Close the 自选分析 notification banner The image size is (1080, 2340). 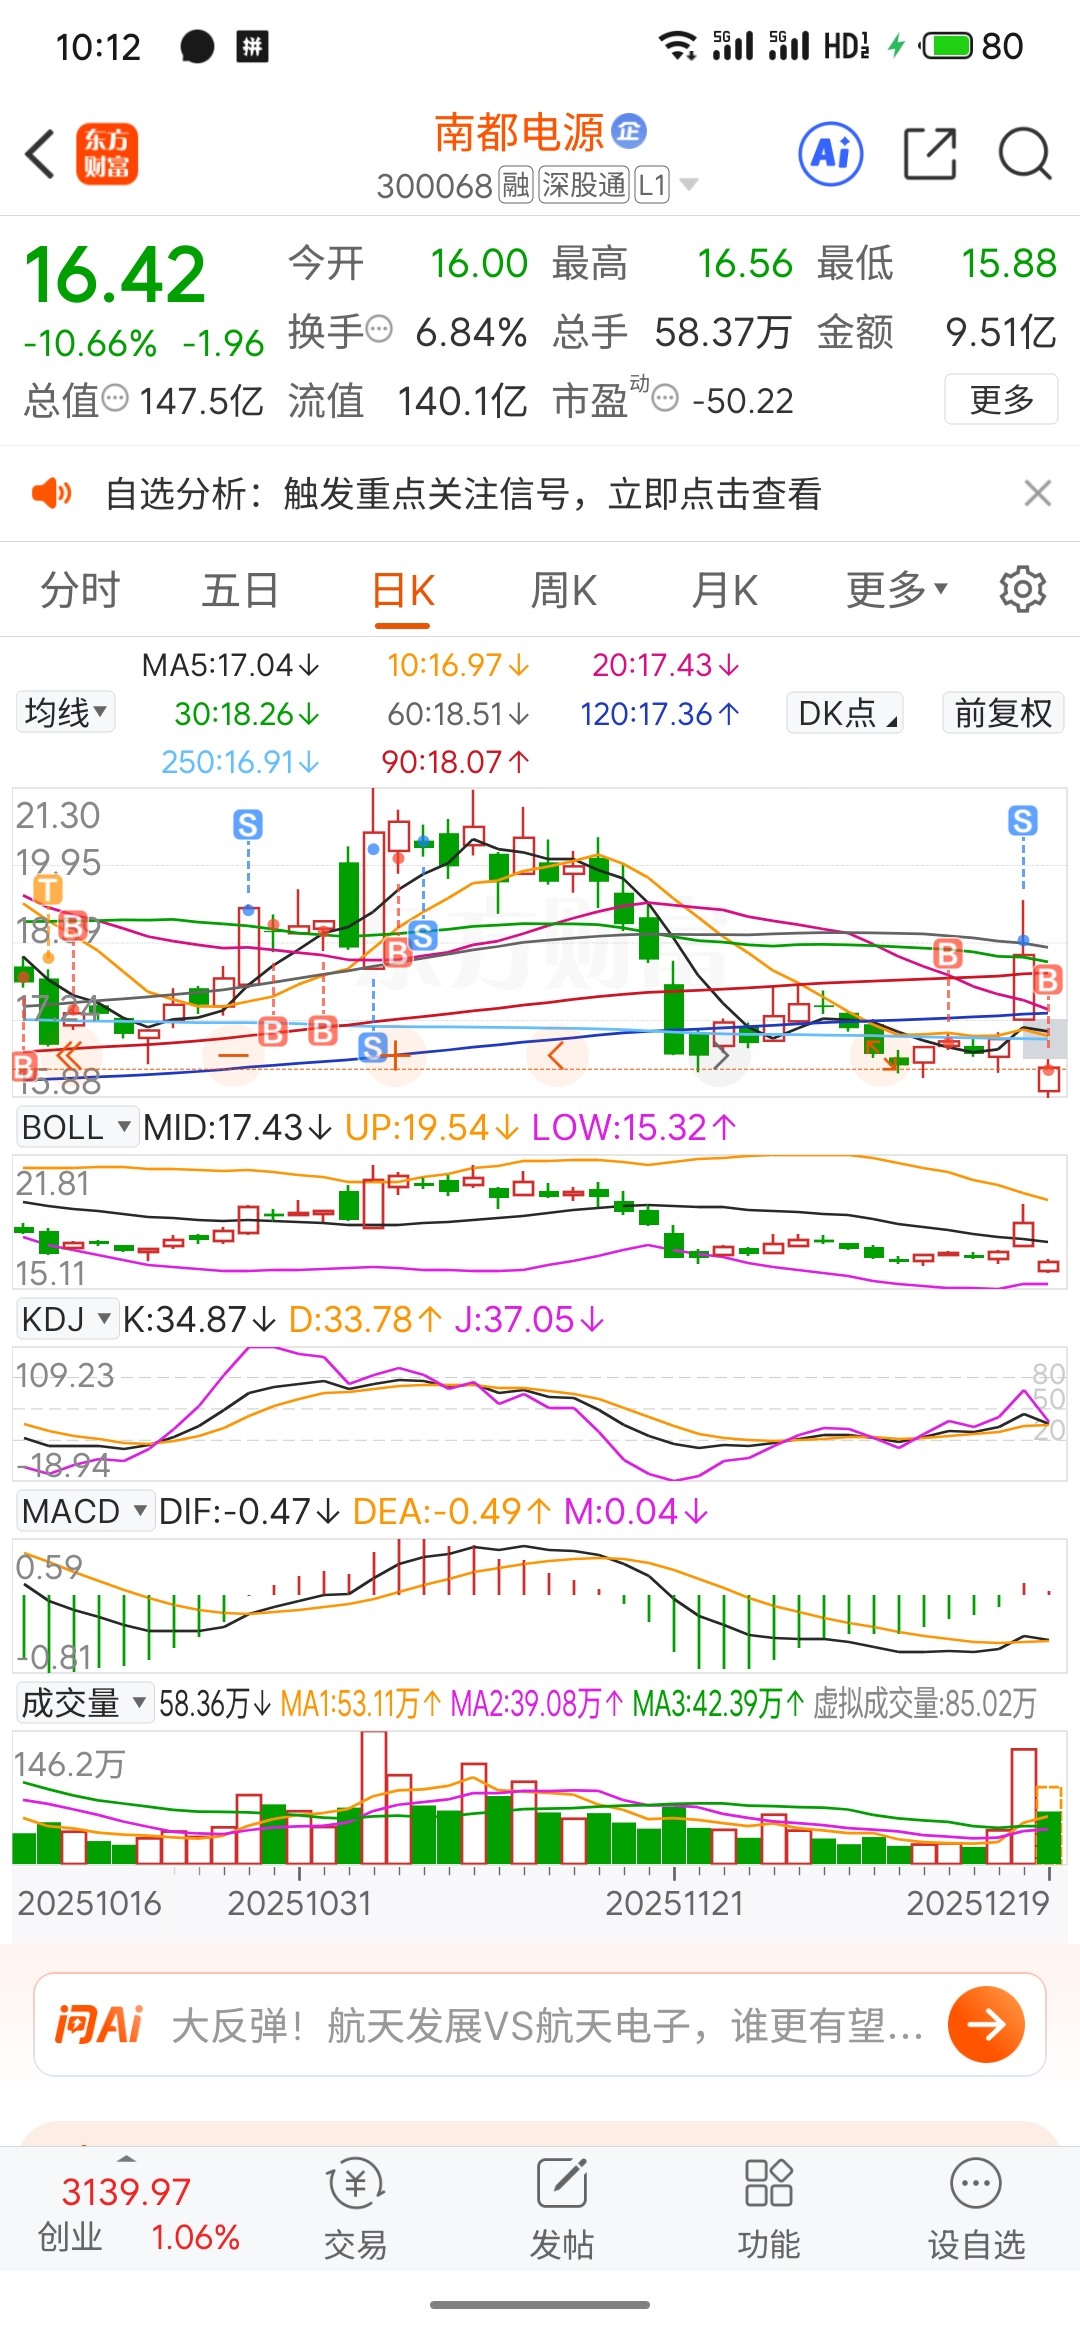pos(1038,493)
